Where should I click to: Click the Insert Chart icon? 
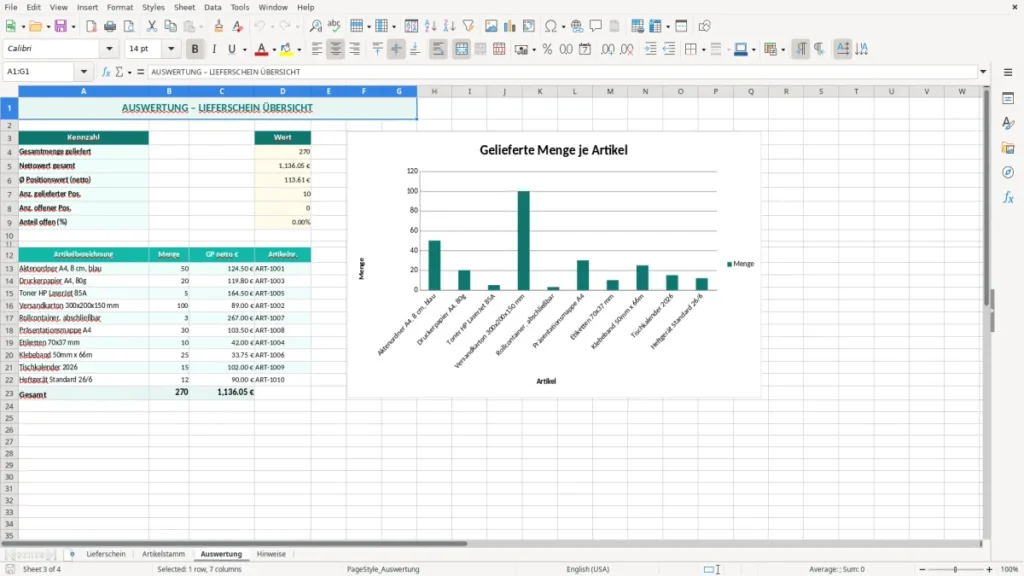510,26
